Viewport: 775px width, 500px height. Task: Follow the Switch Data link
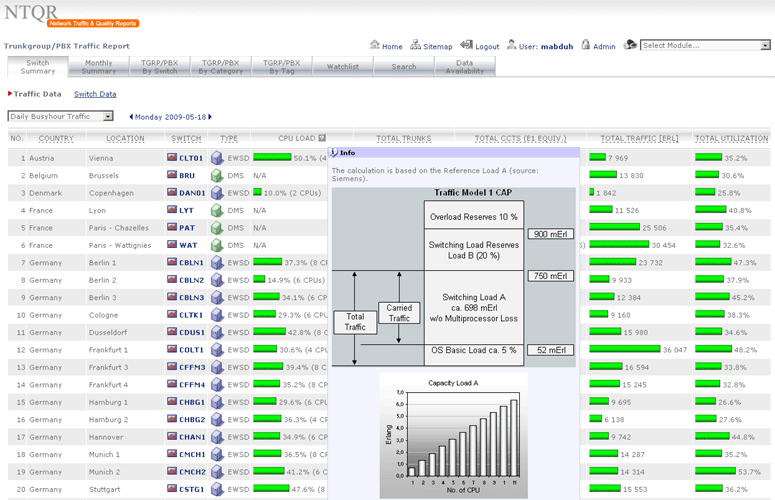tap(95, 94)
